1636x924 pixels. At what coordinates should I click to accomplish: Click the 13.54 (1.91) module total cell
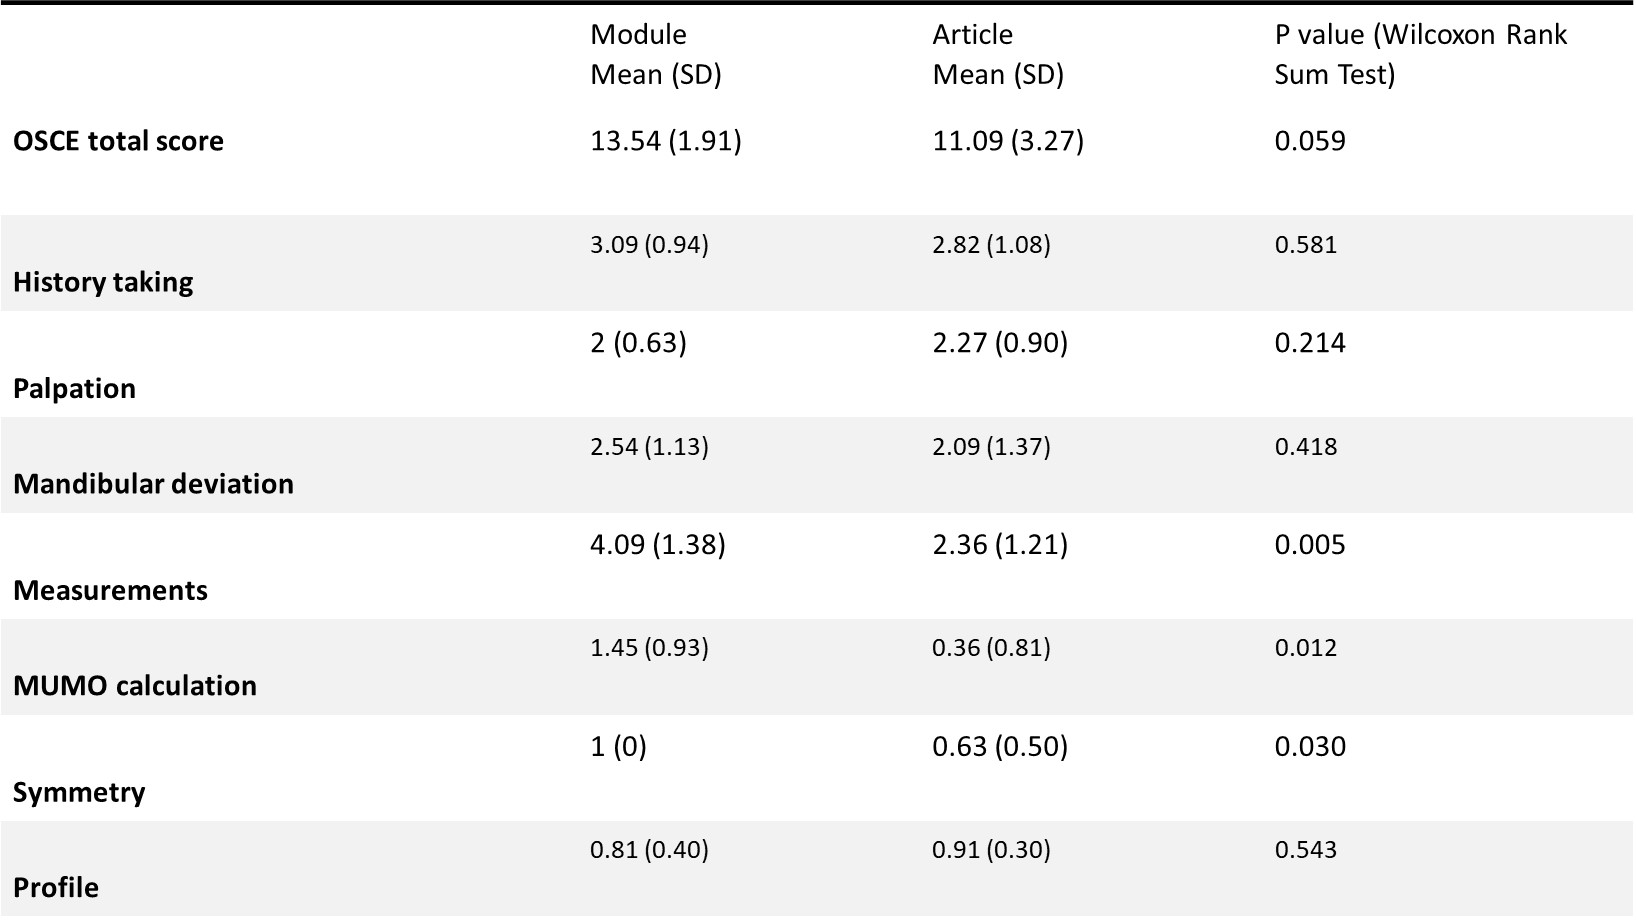pyautogui.click(x=665, y=141)
